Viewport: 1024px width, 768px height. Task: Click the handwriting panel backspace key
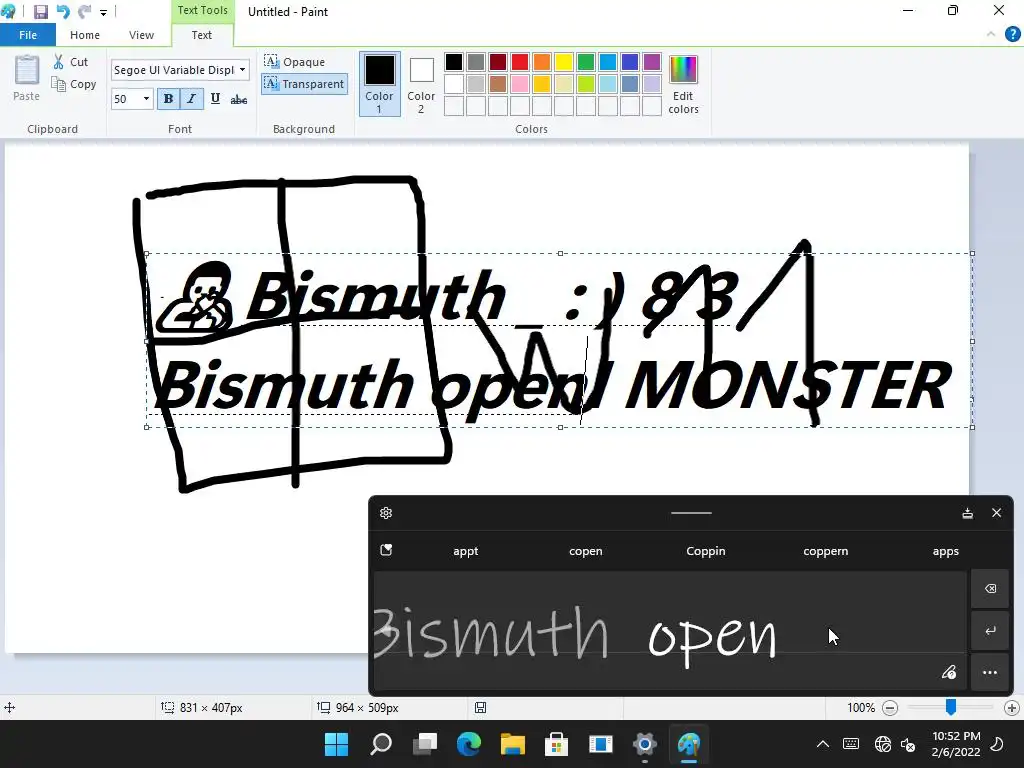[x=990, y=588]
